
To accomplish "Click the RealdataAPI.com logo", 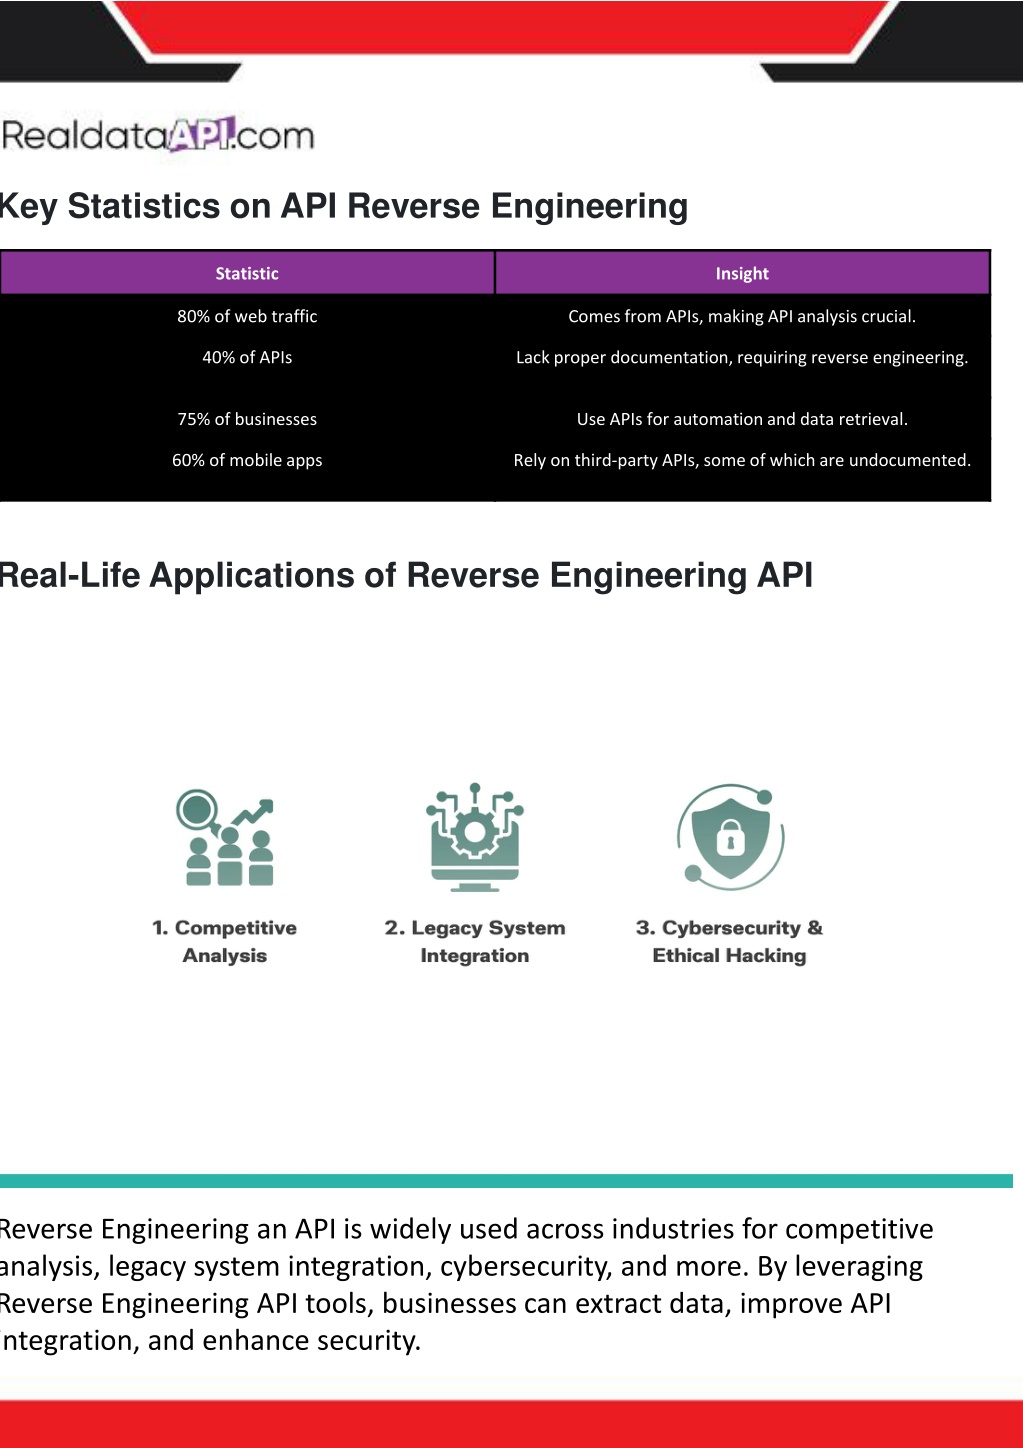I will click(158, 134).
